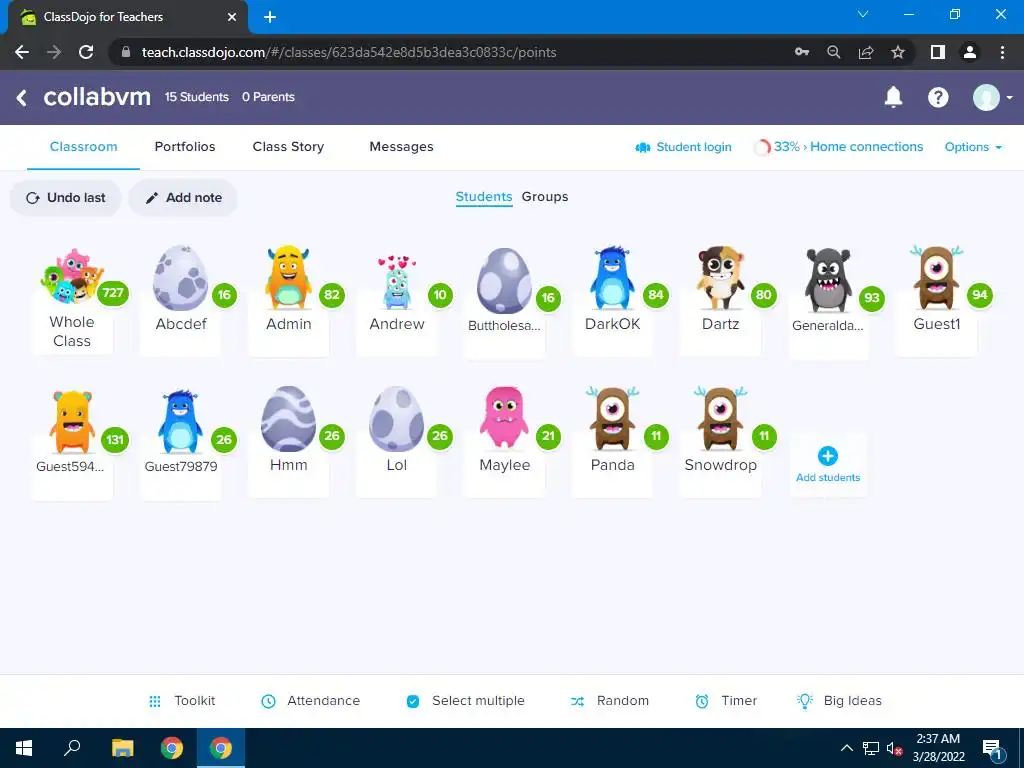Open a new browser tab

(270, 17)
